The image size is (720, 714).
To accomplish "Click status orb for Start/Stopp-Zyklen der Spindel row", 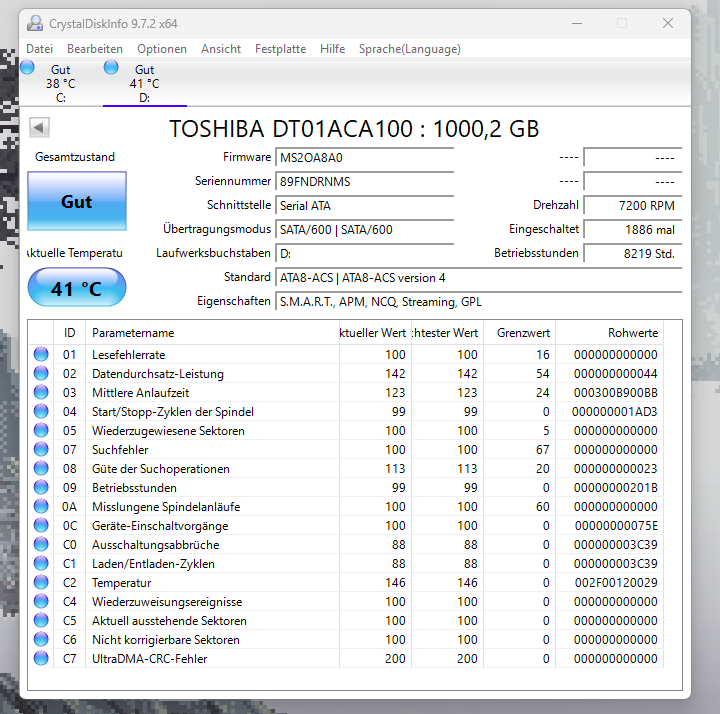I will pos(41,411).
